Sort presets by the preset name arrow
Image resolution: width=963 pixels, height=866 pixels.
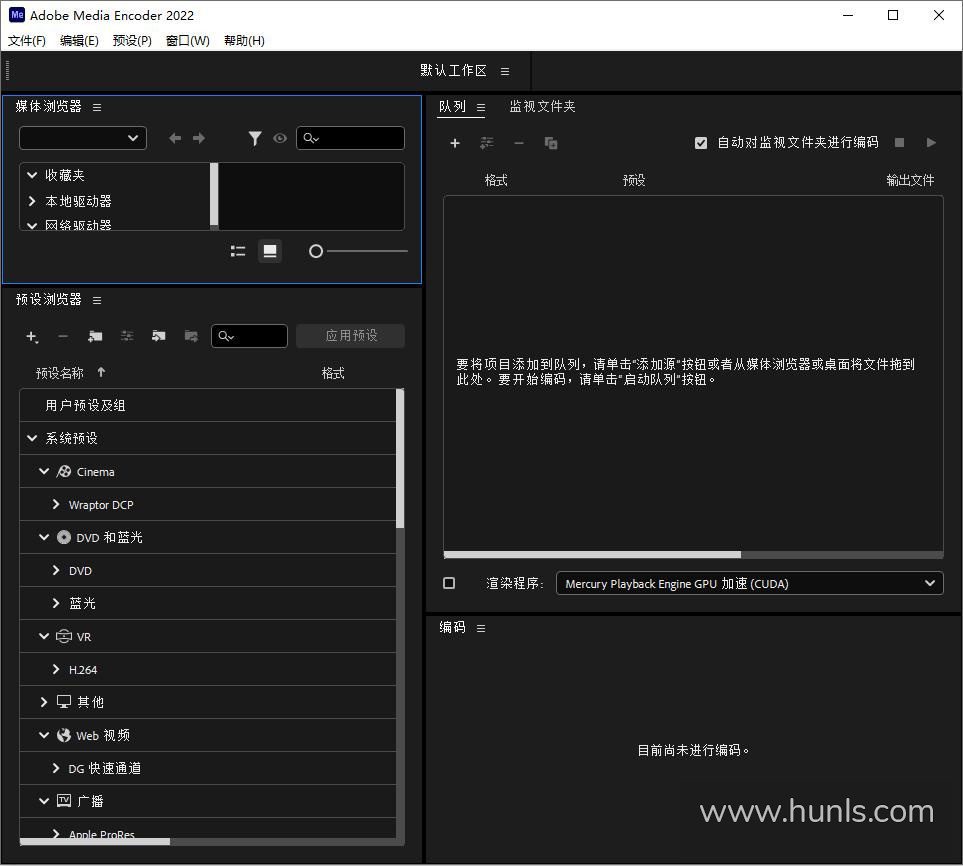point(101,372)
